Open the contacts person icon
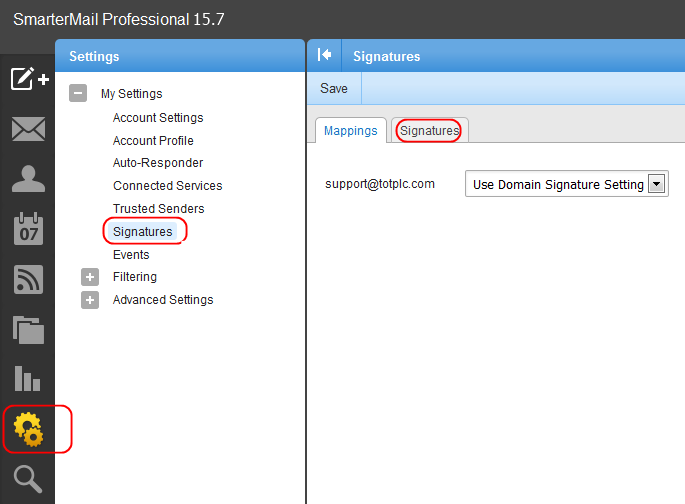 tap(28, 179)
